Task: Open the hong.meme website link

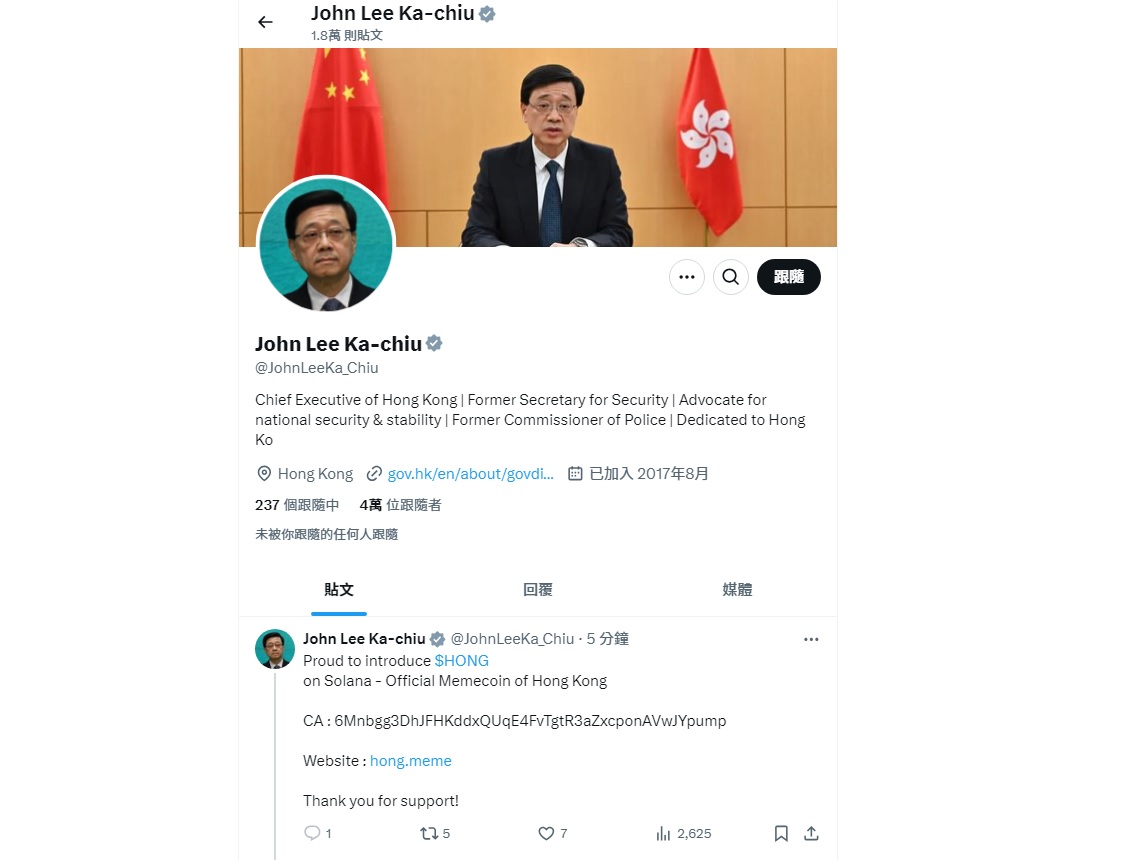Action: 411,761
